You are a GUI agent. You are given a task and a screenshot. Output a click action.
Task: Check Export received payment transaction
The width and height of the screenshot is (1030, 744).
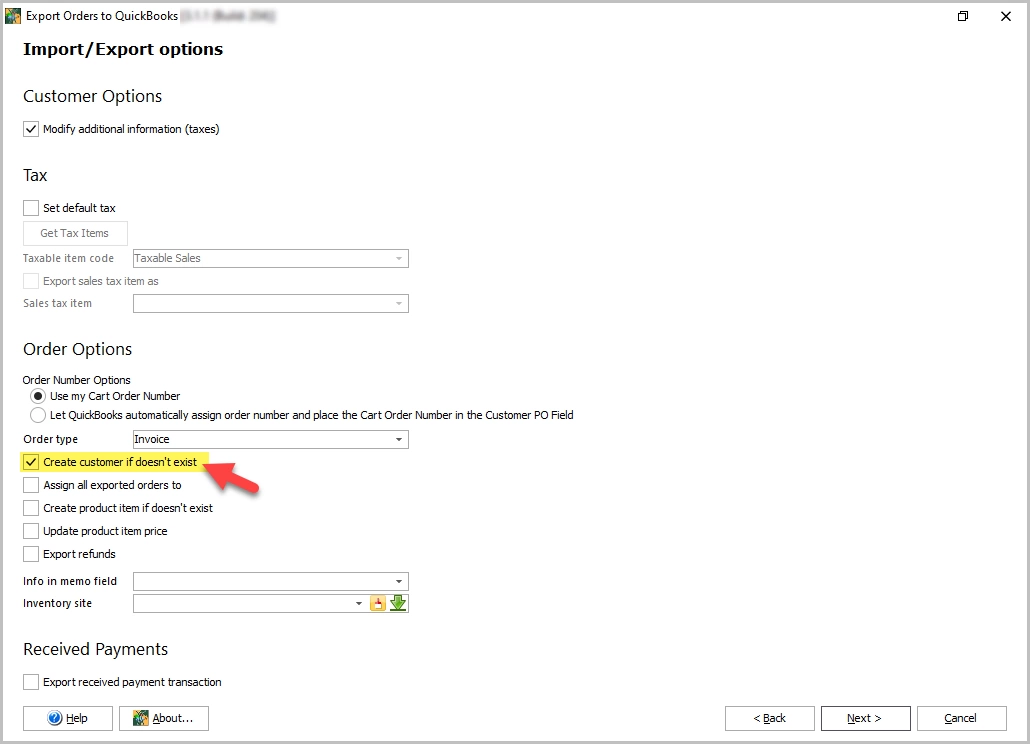click(x=31, y=682)
